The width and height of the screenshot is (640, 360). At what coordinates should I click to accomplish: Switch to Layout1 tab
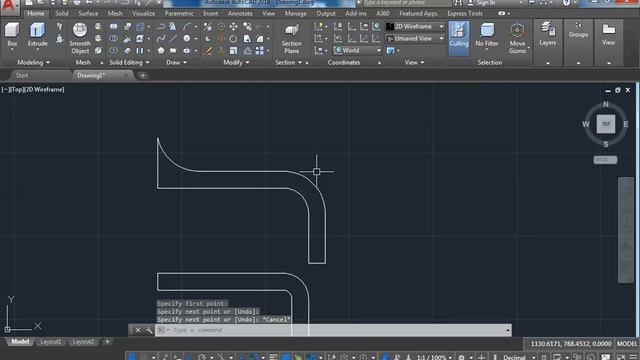pos(51,342)
